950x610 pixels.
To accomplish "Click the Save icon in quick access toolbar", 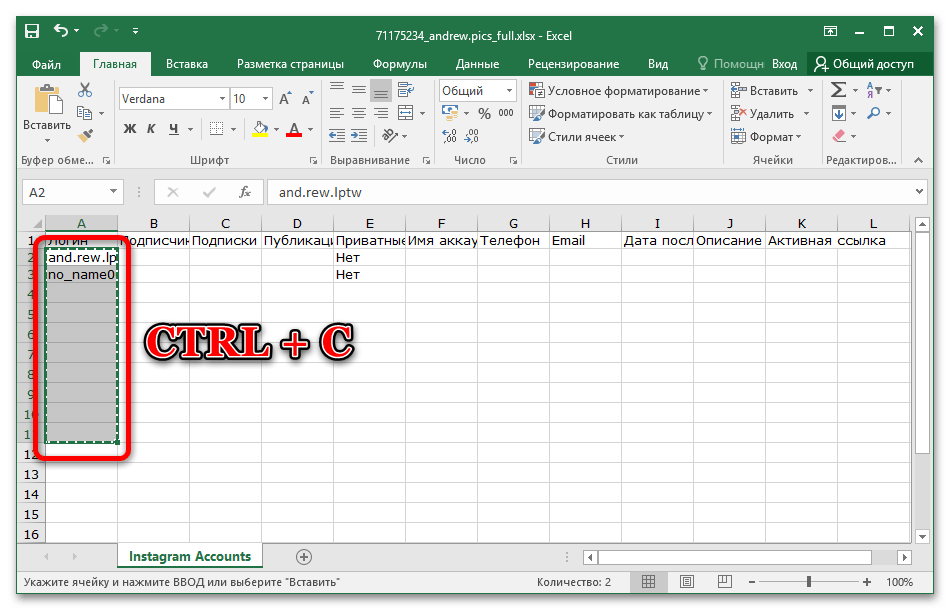I will 32,35.
